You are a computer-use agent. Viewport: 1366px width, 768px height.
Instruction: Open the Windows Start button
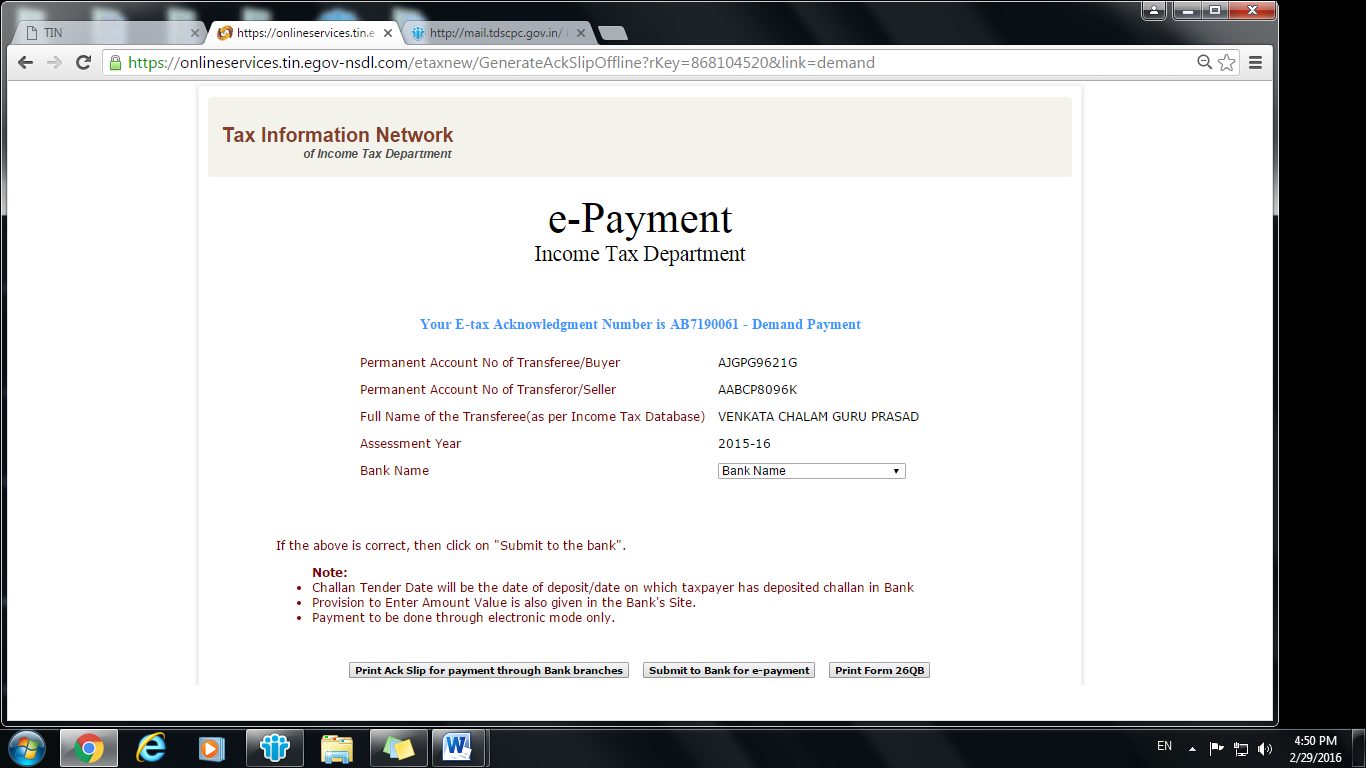point(26,748)
